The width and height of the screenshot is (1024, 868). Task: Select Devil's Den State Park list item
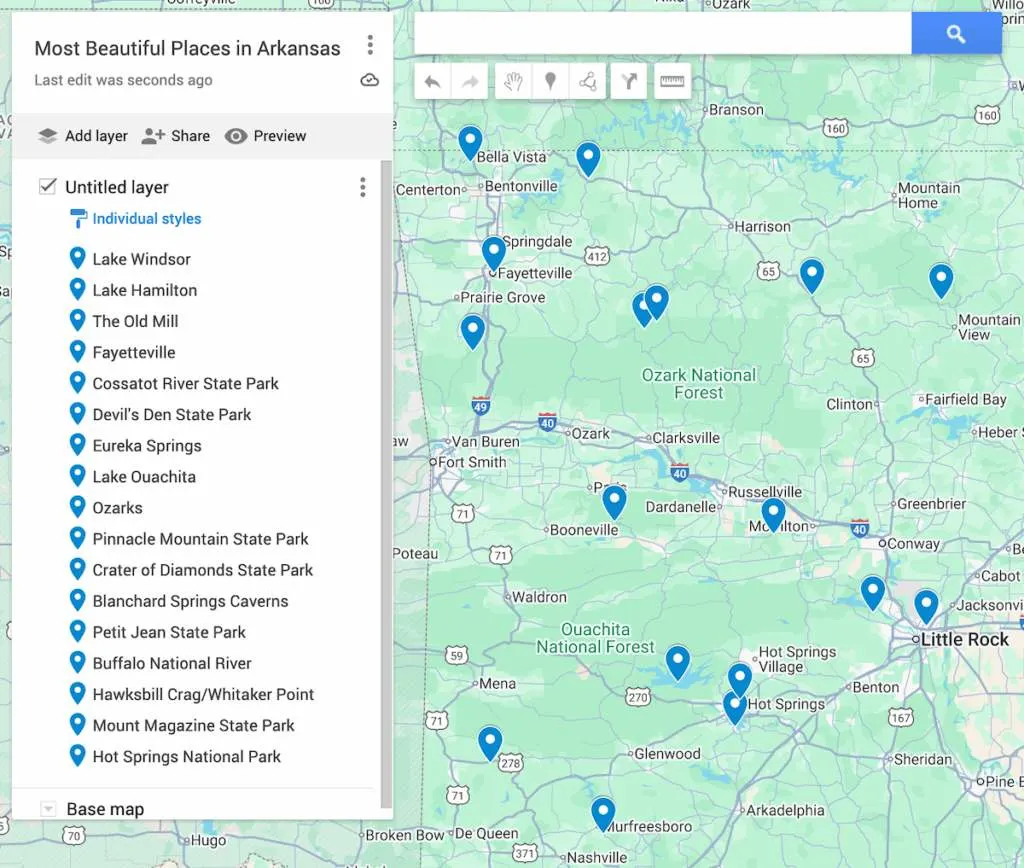click(x=172, y=415)
